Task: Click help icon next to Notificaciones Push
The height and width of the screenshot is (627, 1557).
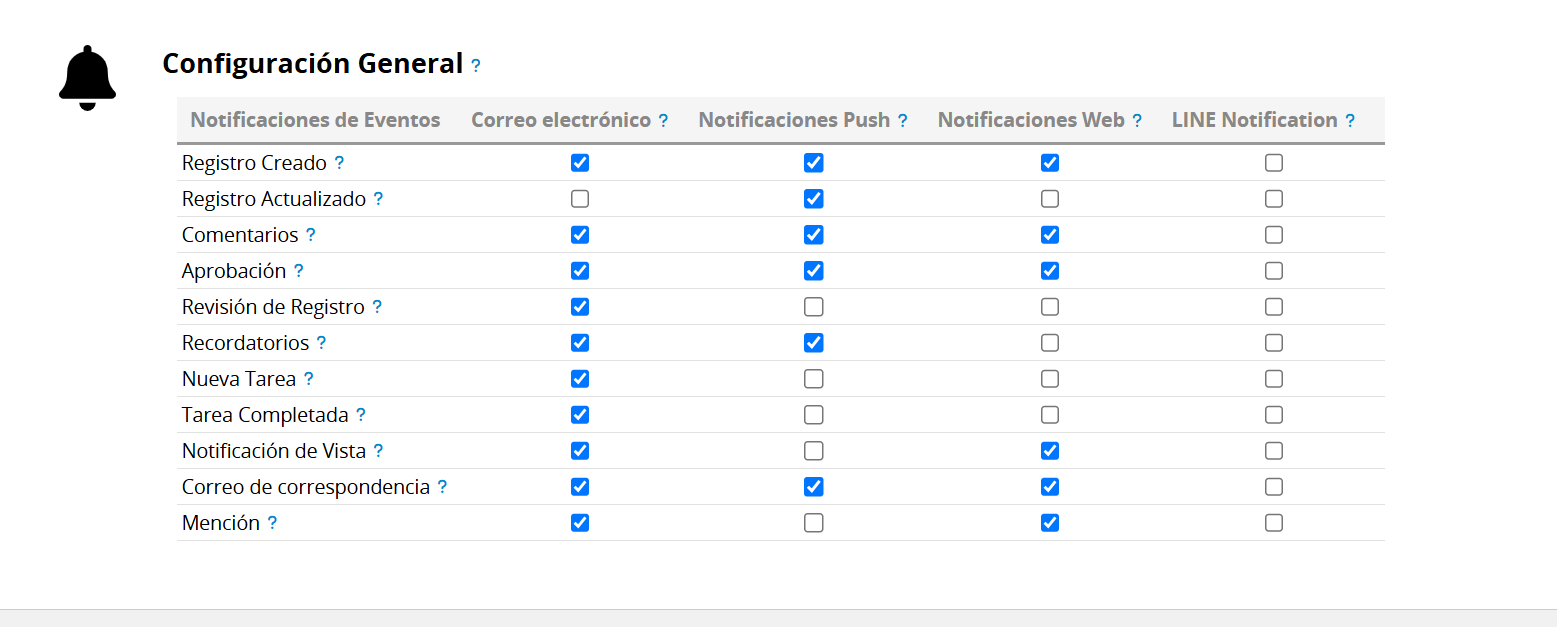Action: tap(903, 121)
